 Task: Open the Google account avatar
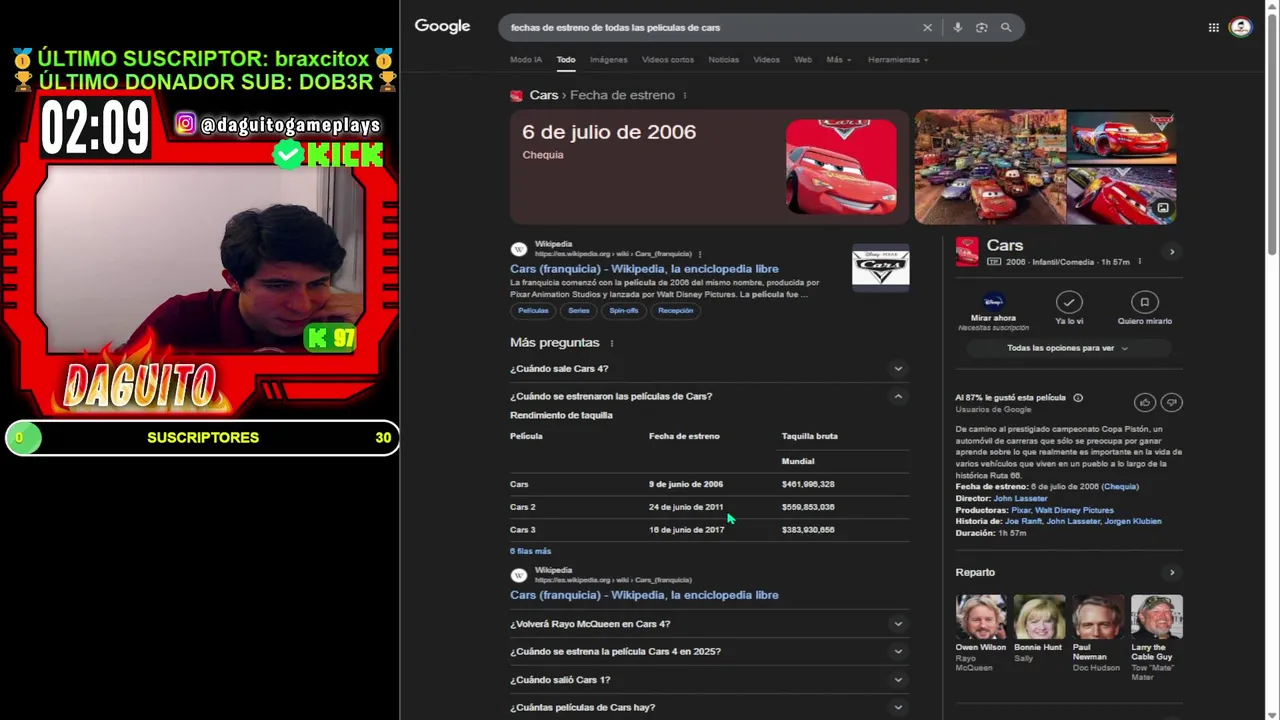tap(1240, 28)
